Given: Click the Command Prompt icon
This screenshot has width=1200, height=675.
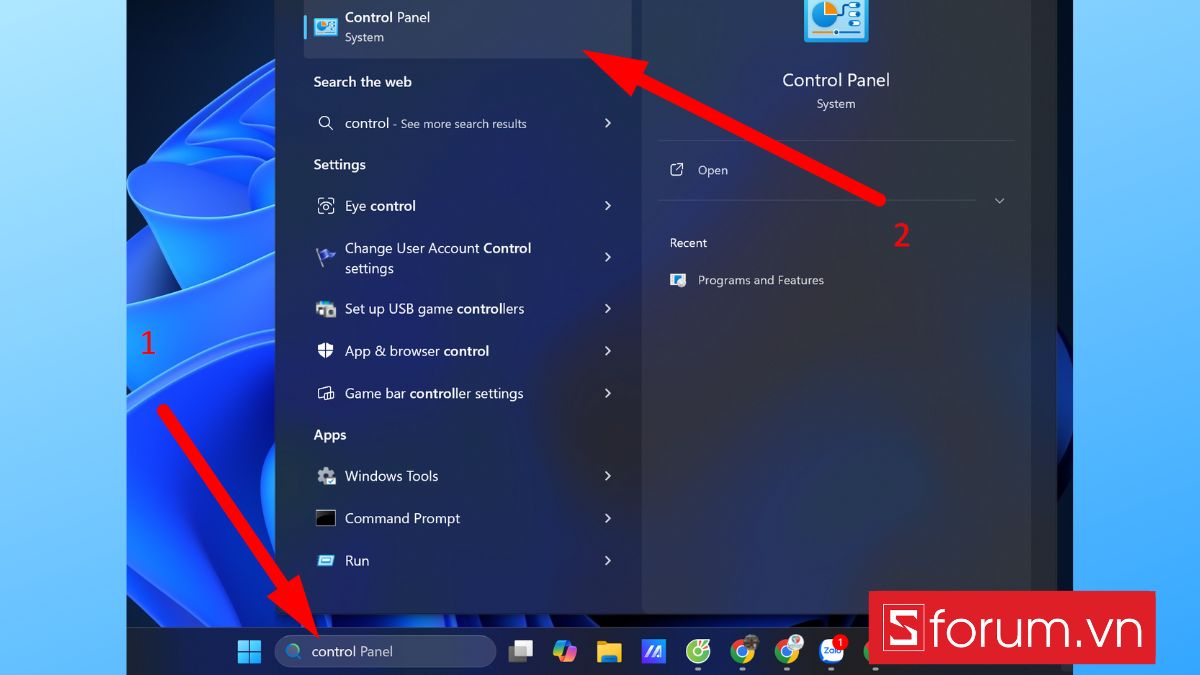Looking at the screenshot, I should [x=326, y=518].
